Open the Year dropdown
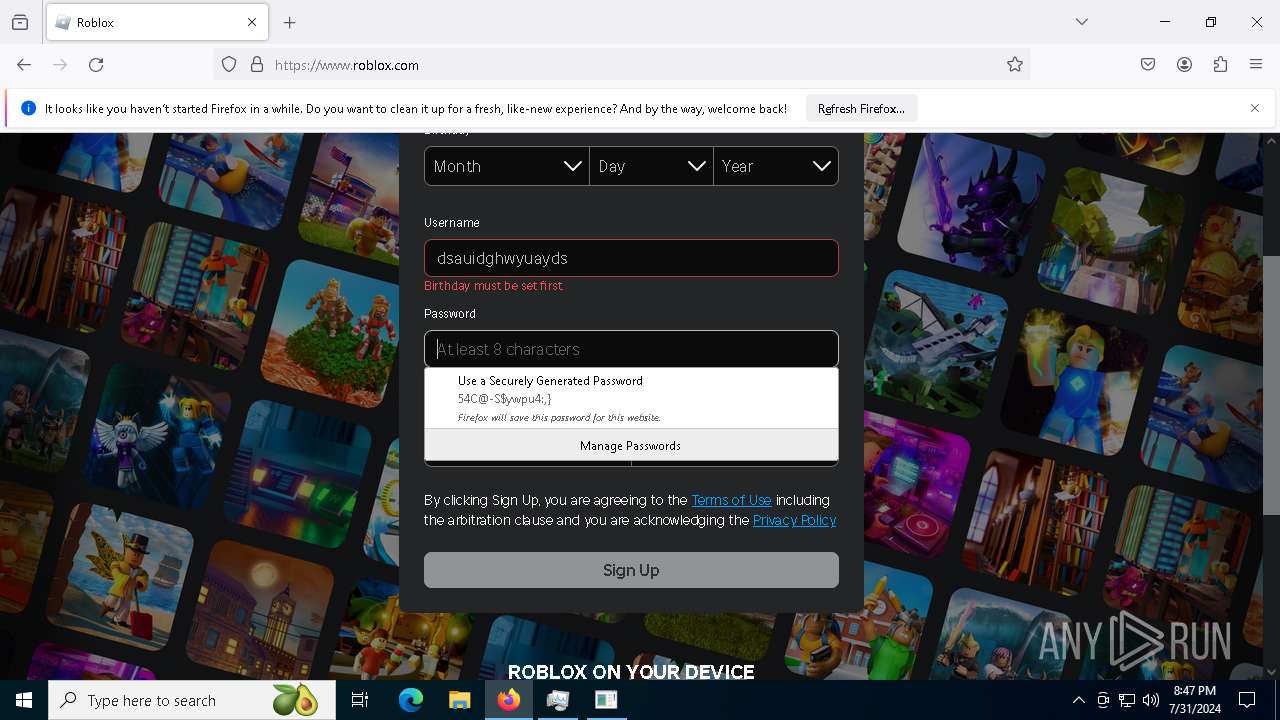The height and width of the screenshot is (720, 1280). coord(776,166)
